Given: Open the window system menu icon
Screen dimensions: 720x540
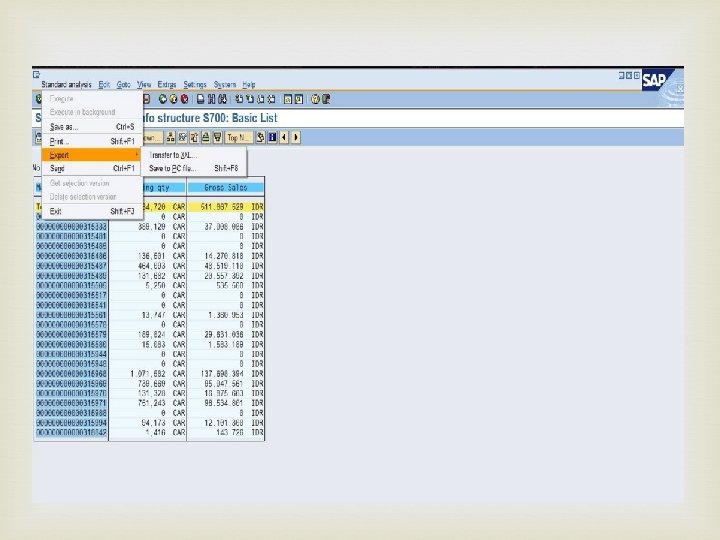Looking at the screenshot, I should [x=36, y=74].
